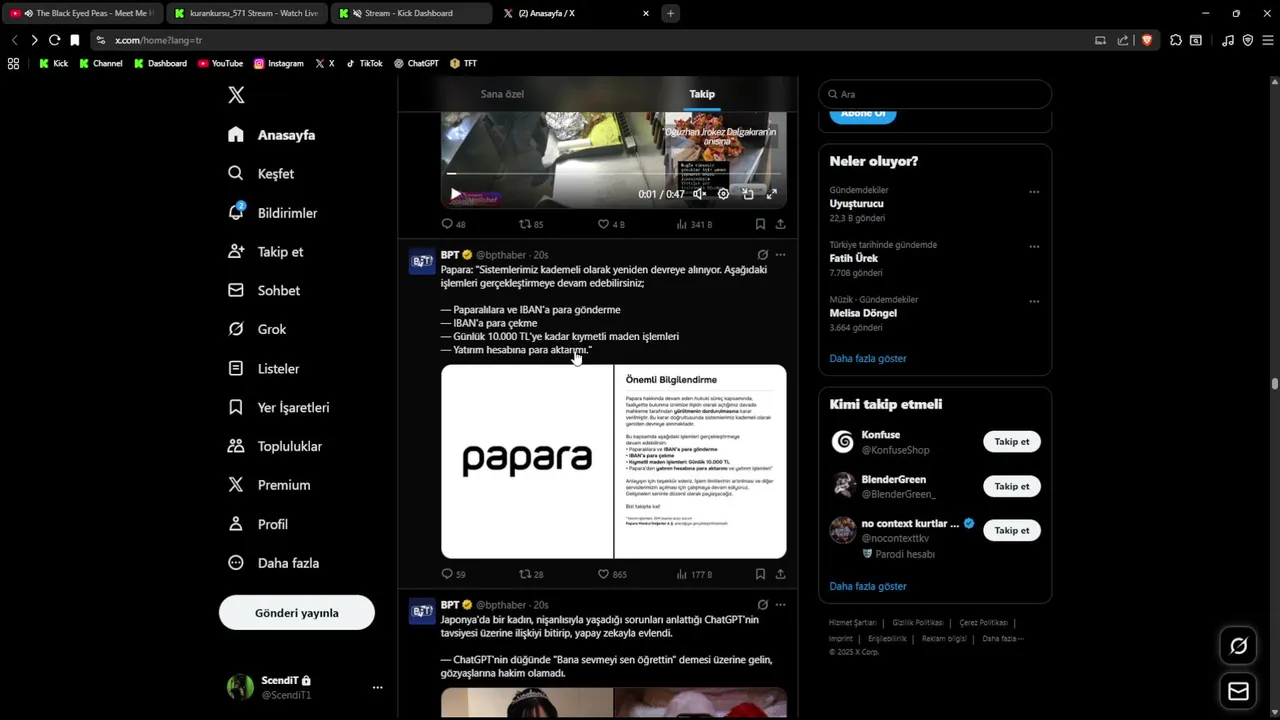Open Brave Shields lion icon
Screen dimensions: 1280x720
tap(1147, 40)
